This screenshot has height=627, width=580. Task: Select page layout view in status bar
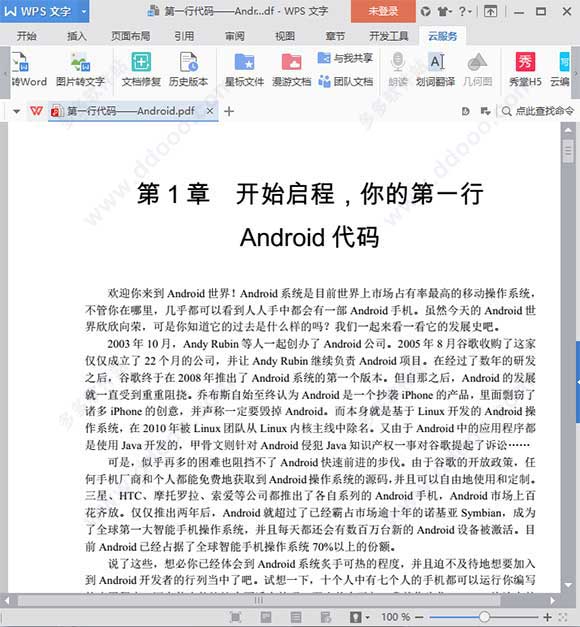[266, 617]
